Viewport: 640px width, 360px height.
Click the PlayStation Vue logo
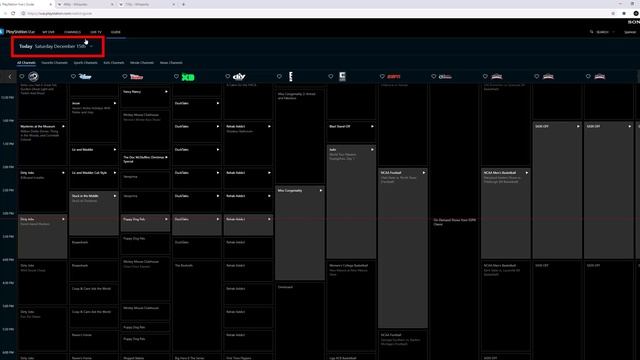coord(18,32)
